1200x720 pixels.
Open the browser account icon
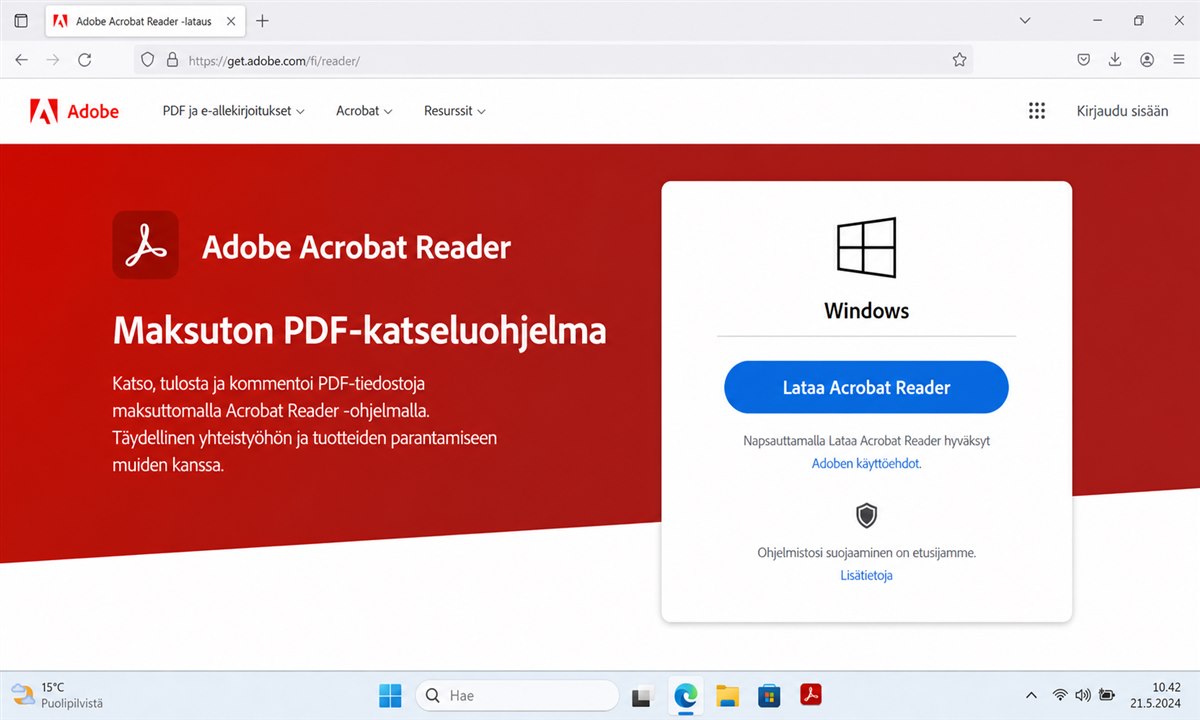(x=1147, y=60)
